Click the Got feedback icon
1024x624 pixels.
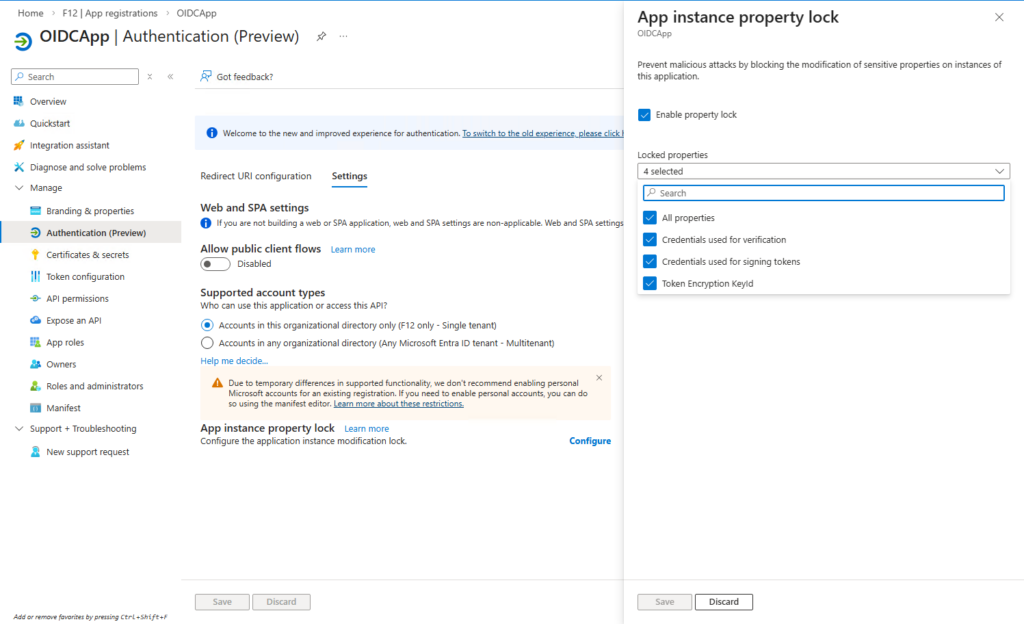206,76
